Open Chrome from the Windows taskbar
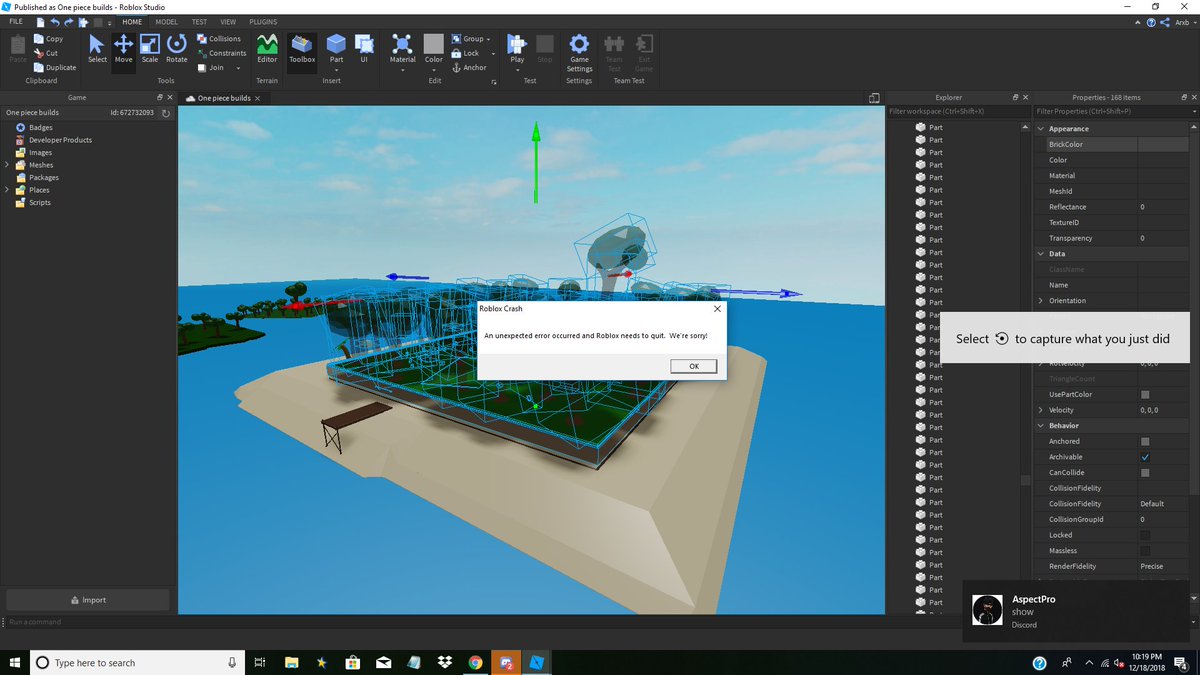1200x675 pixels. point(475,662)
